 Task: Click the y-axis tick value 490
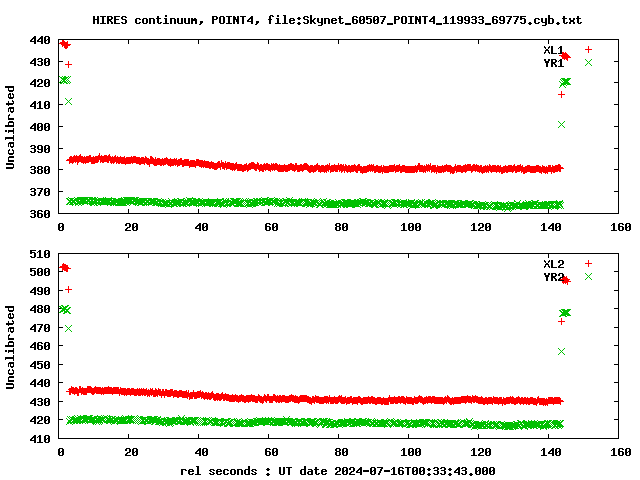point(40,291)
